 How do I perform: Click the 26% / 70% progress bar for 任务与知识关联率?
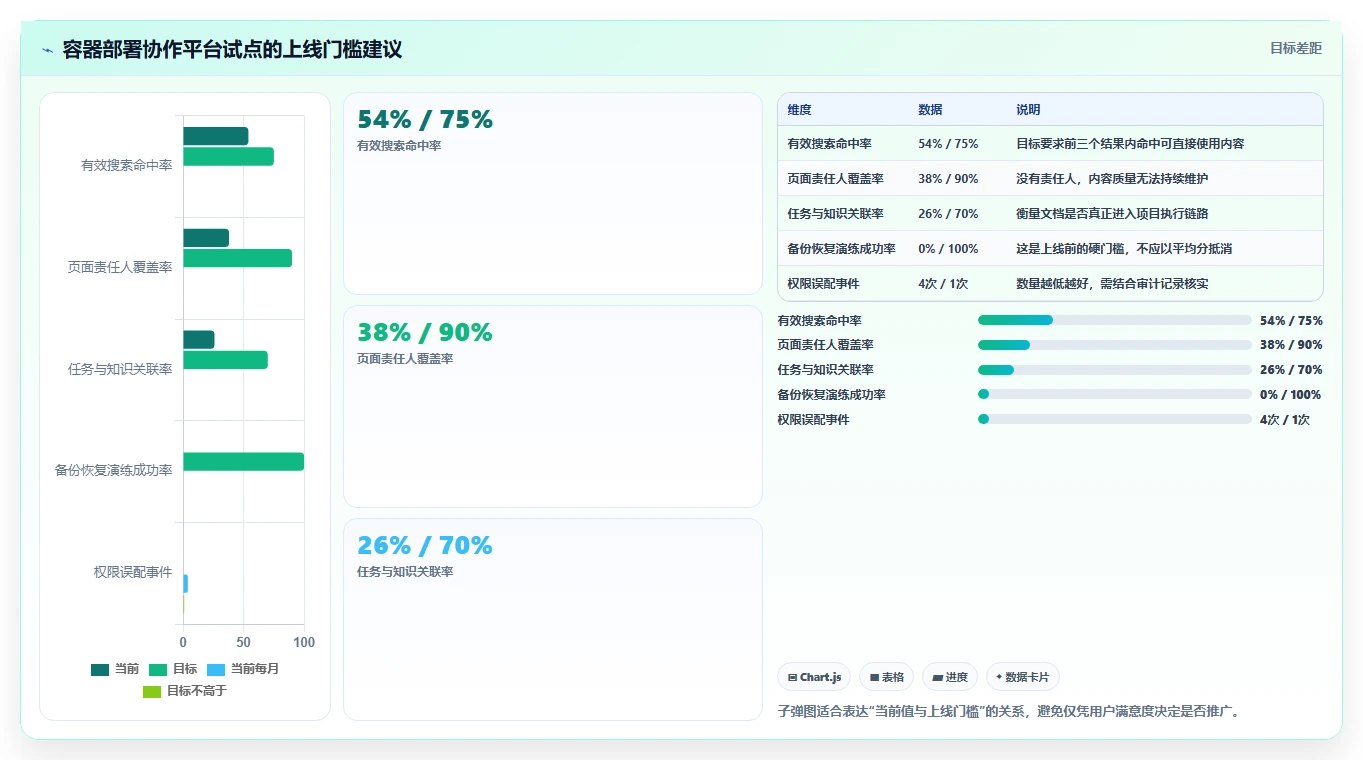(1114, 370)
